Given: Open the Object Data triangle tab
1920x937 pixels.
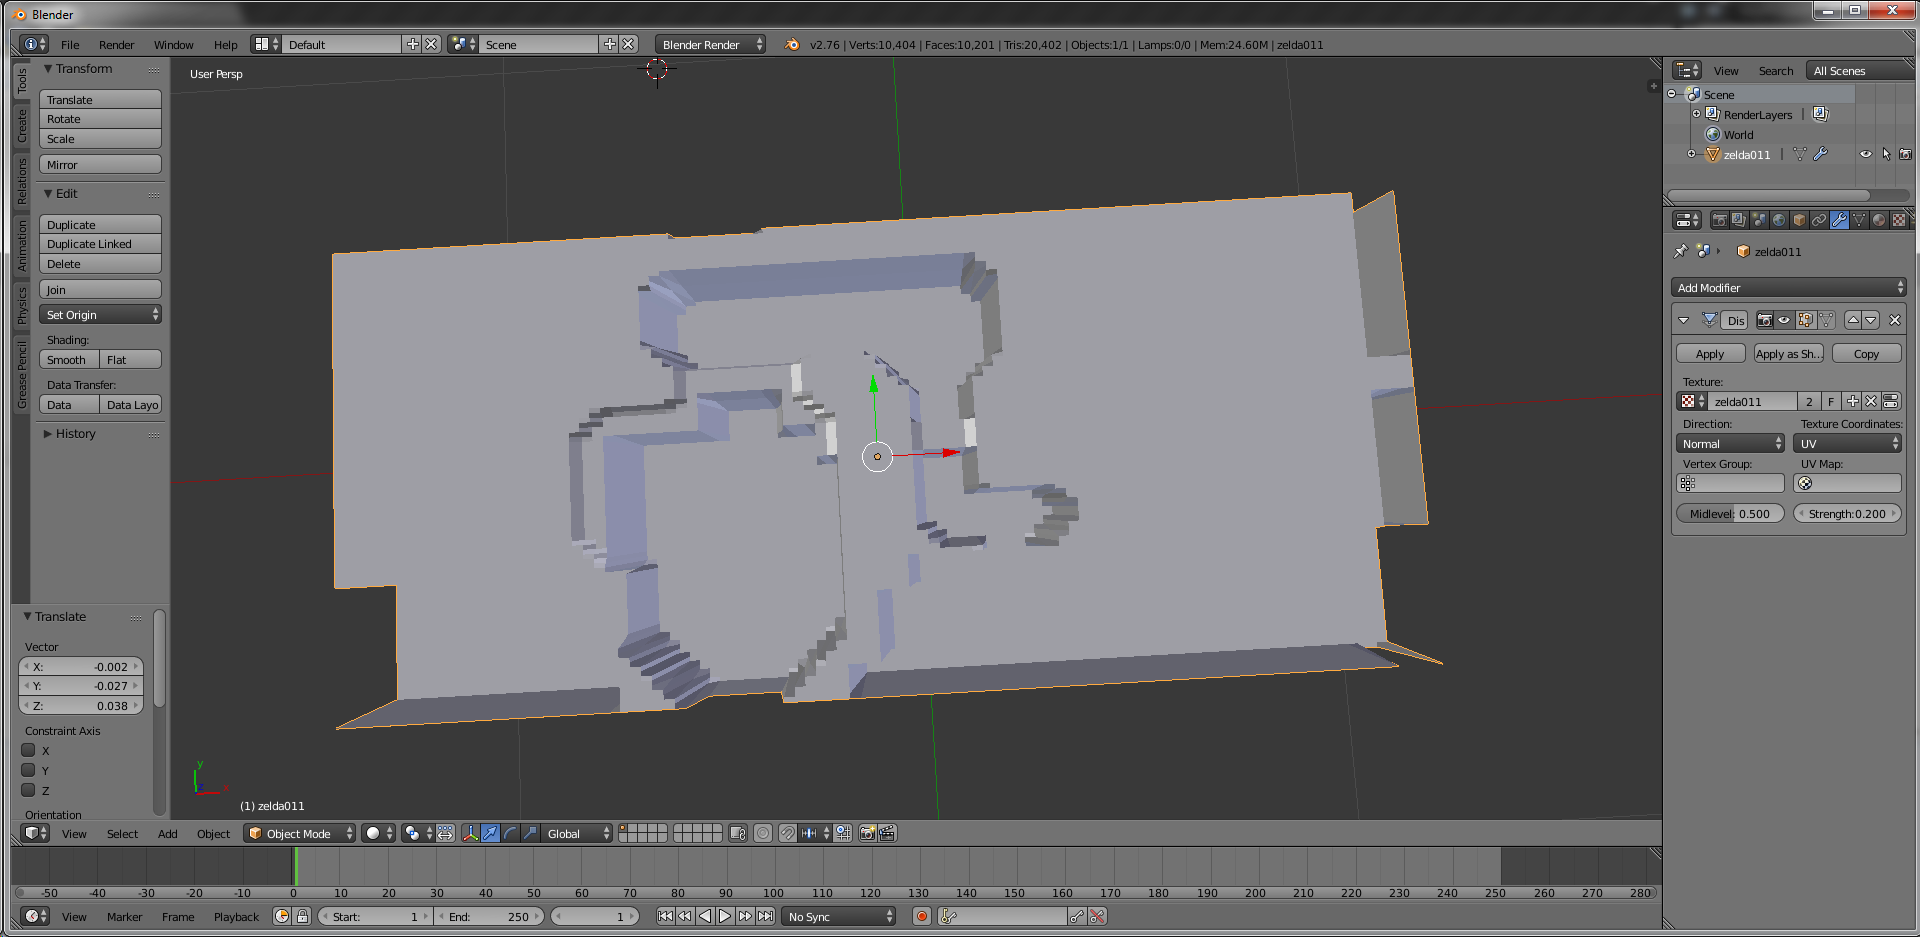Looking at the screenshot, I should pos(1859,220).
